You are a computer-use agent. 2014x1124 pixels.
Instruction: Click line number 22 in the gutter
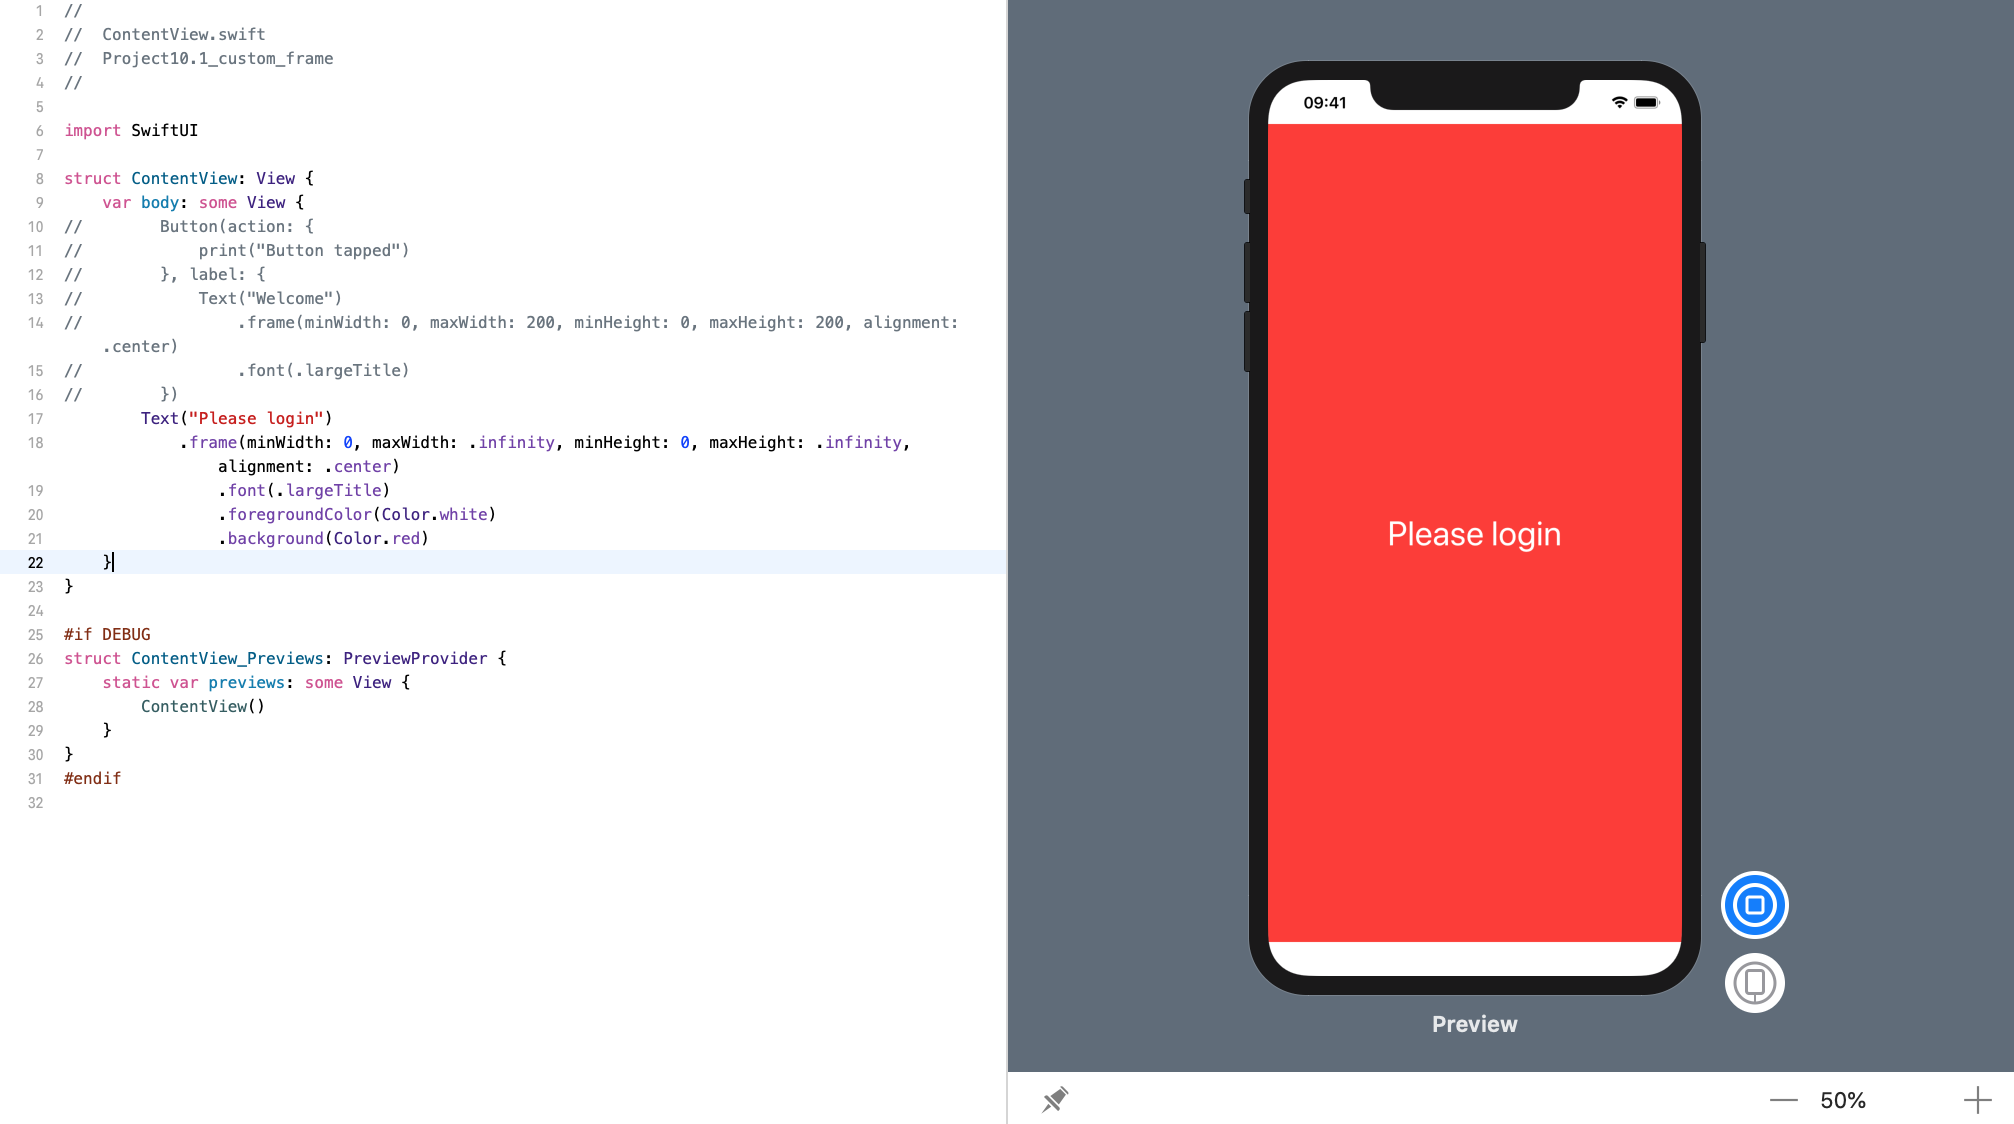point(36,563)
